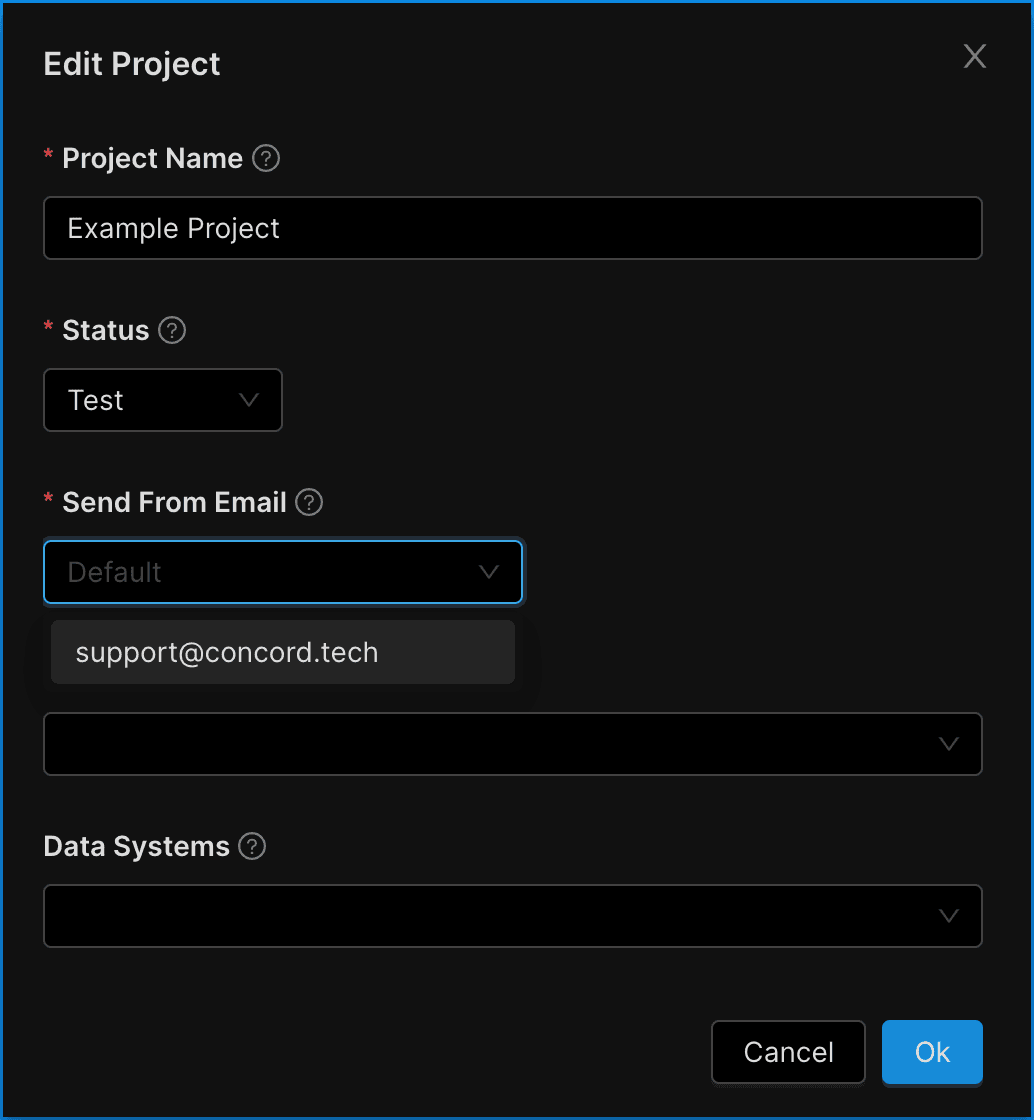
Task: Click chevron of the dropdown above Data Systems
Action: 949,744
